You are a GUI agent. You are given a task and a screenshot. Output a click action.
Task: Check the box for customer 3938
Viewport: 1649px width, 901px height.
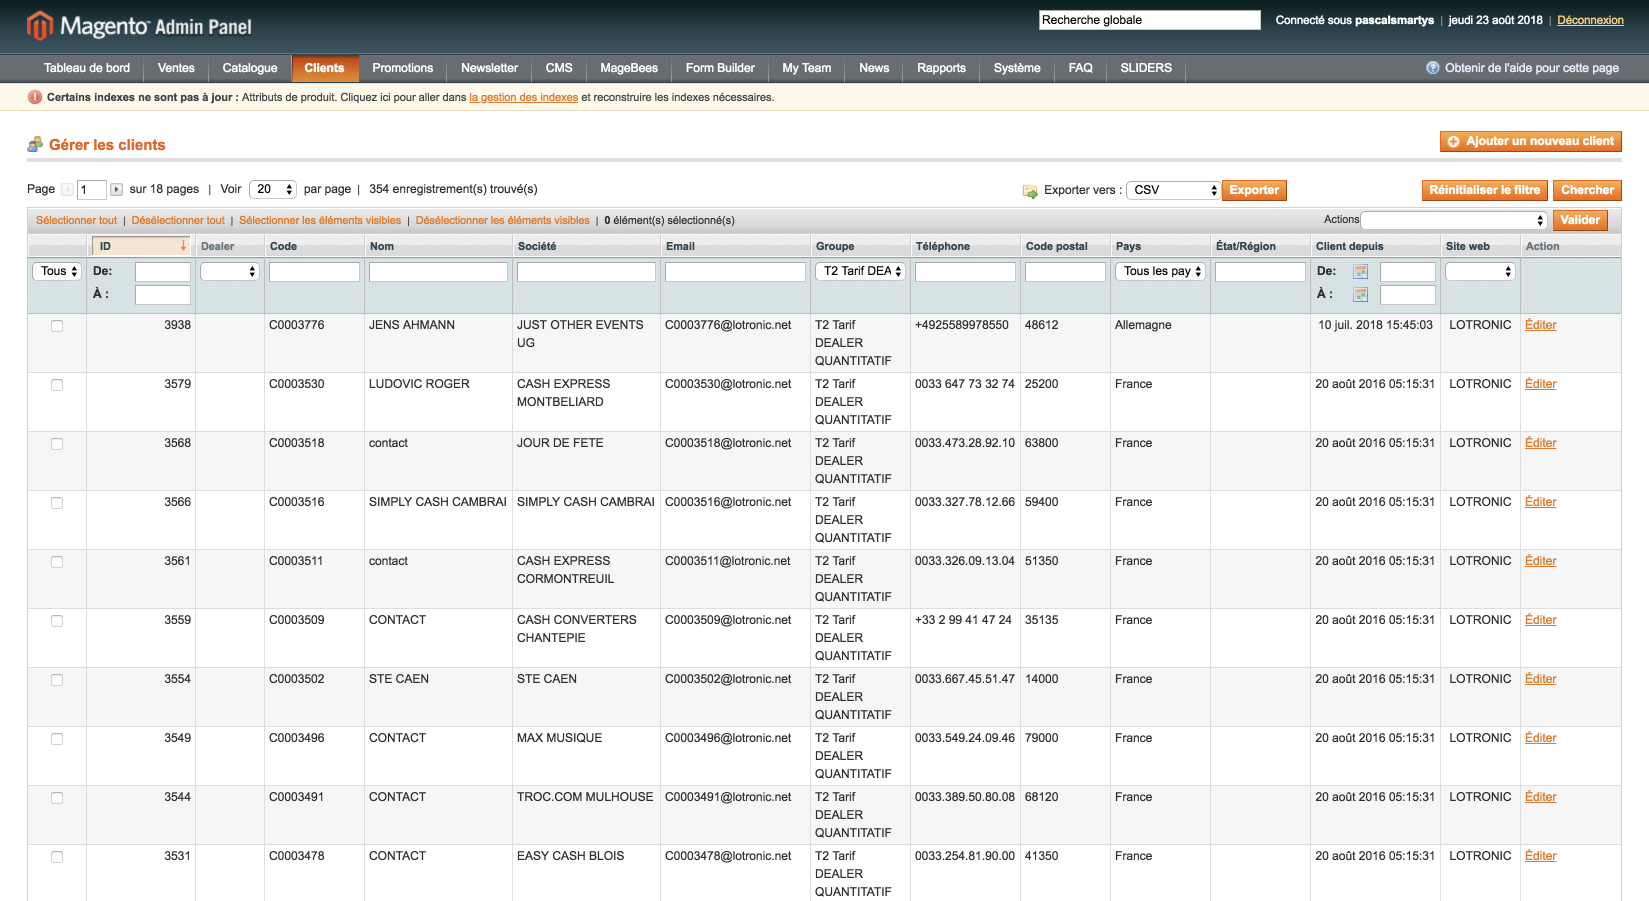click(x=57, y=326)
